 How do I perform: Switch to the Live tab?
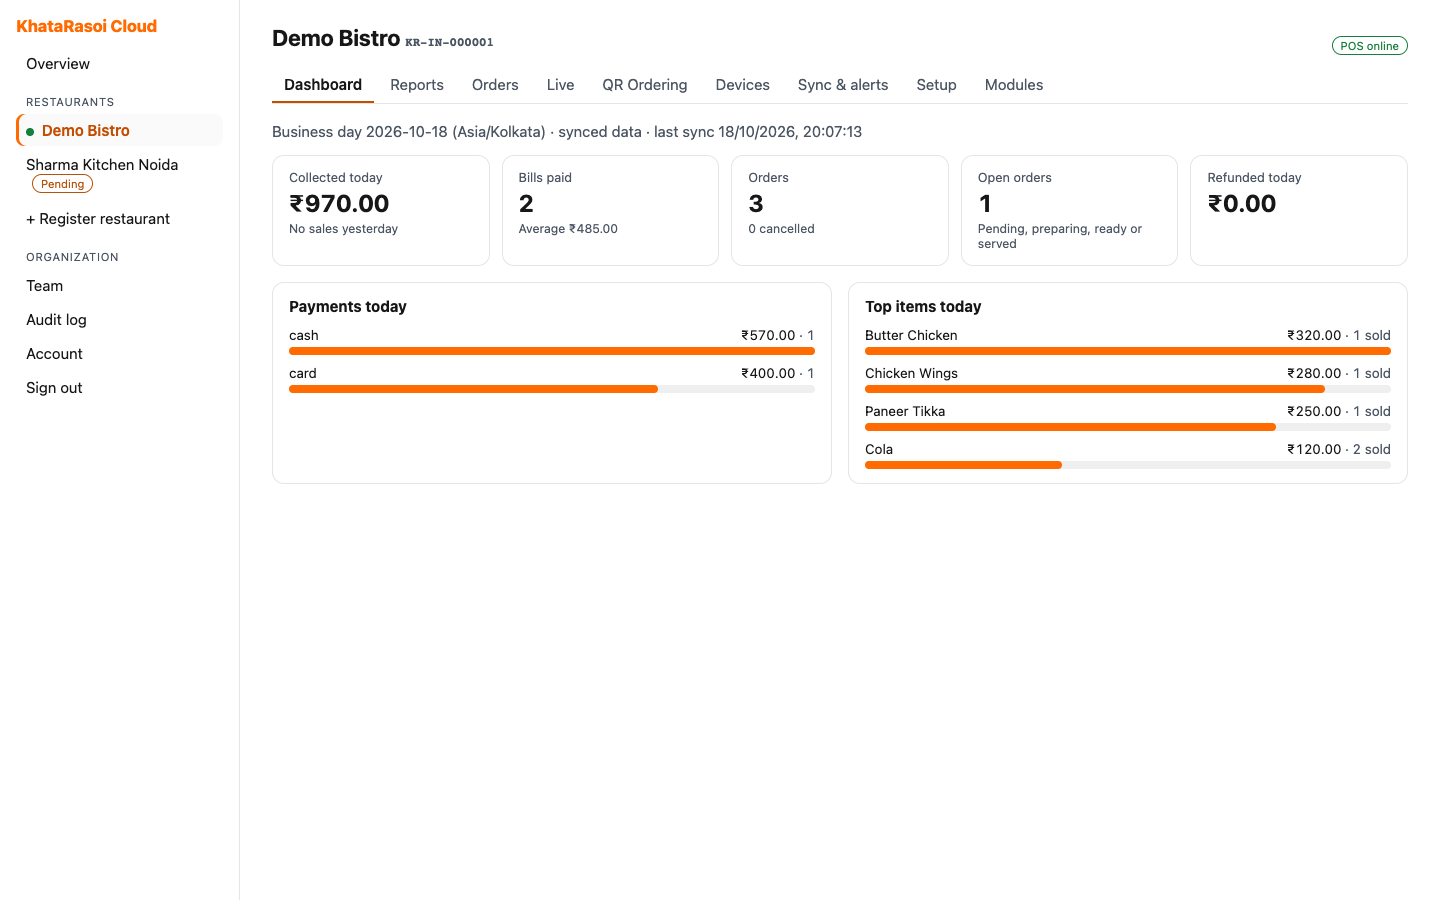tap(560, 85)
